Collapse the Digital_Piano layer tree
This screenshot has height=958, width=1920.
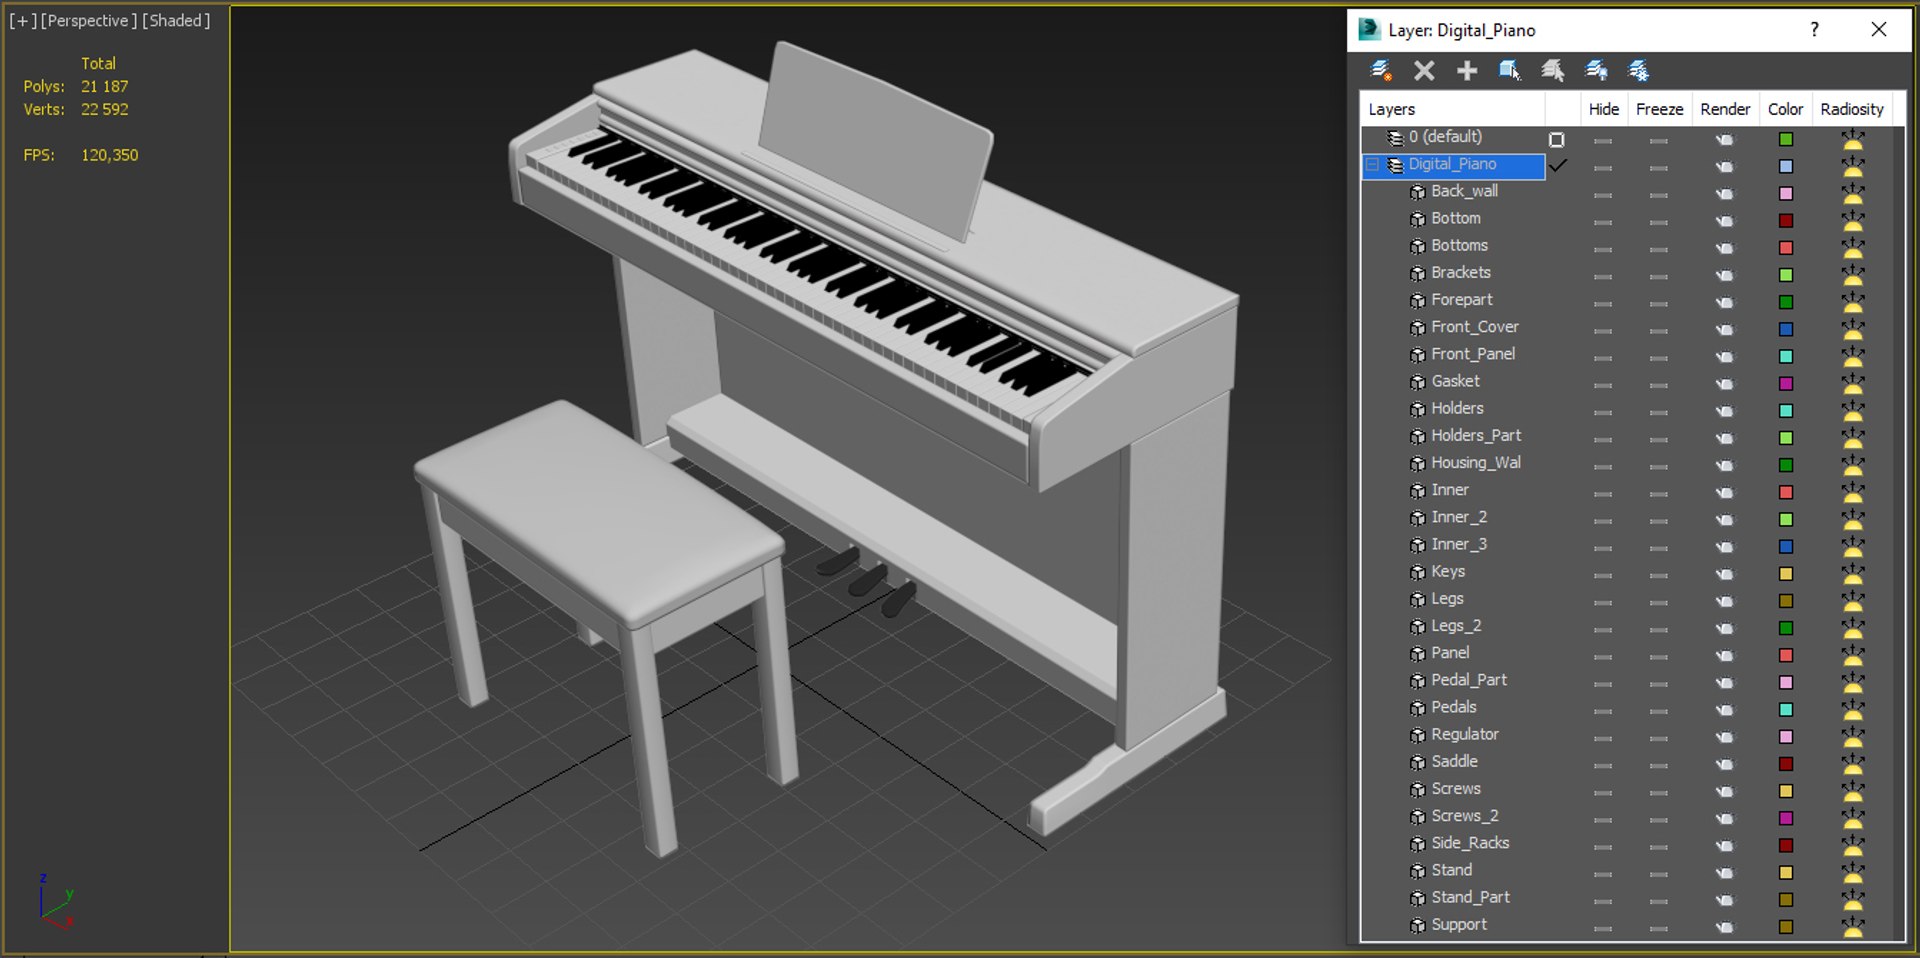pos(1373,165)
